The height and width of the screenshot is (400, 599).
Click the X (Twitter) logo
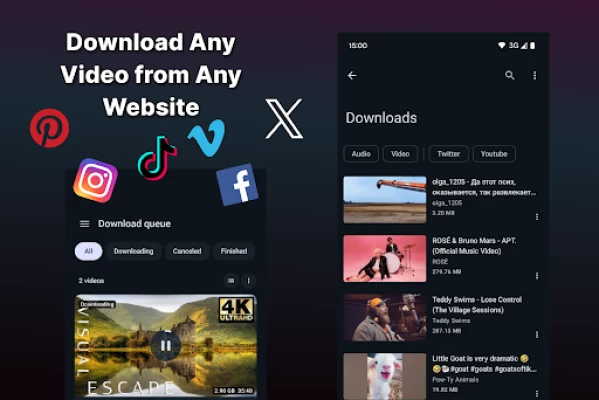click(x=284, y=118)
